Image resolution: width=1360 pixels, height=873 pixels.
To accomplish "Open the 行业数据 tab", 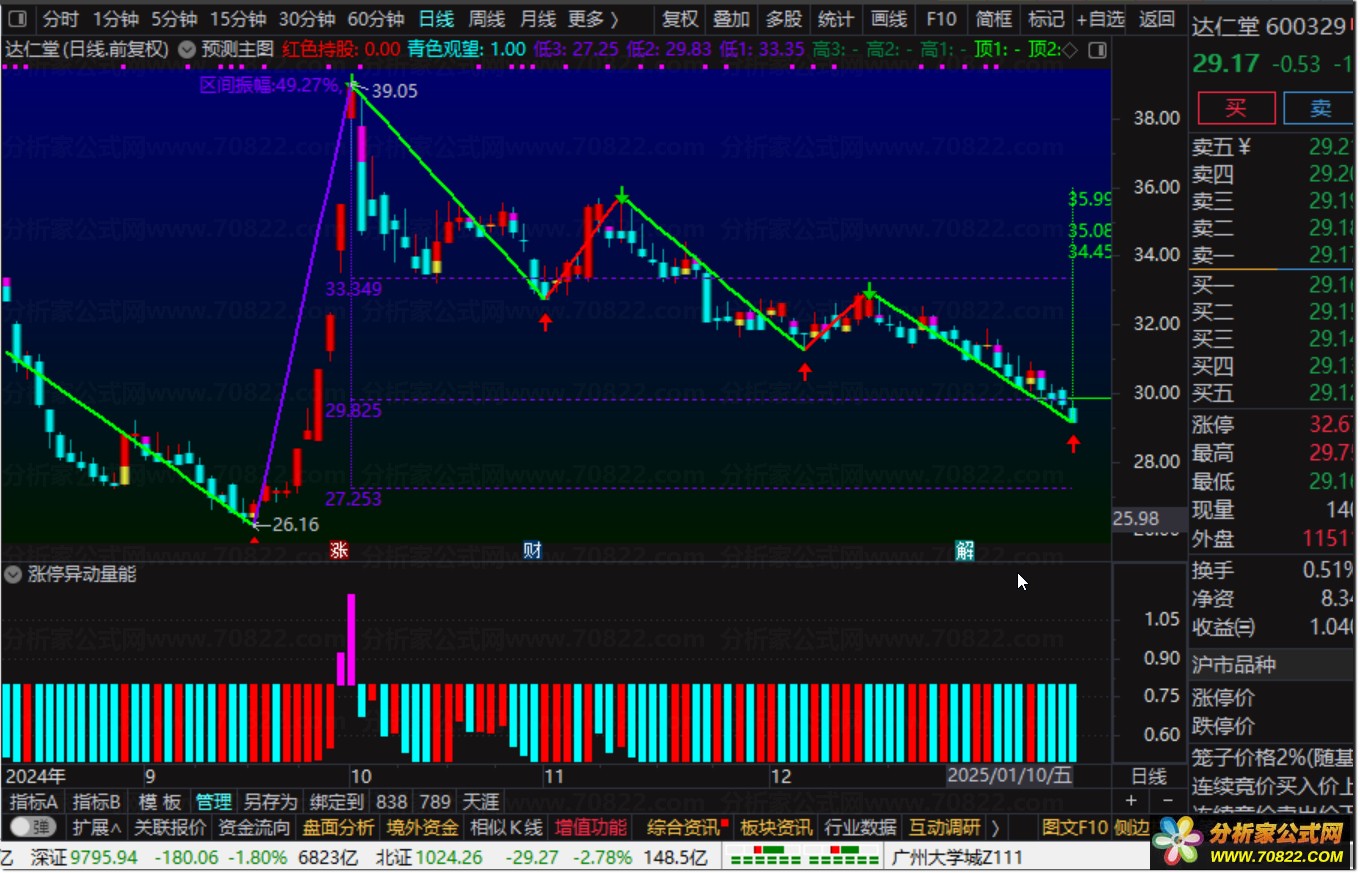I will (860, 827).
